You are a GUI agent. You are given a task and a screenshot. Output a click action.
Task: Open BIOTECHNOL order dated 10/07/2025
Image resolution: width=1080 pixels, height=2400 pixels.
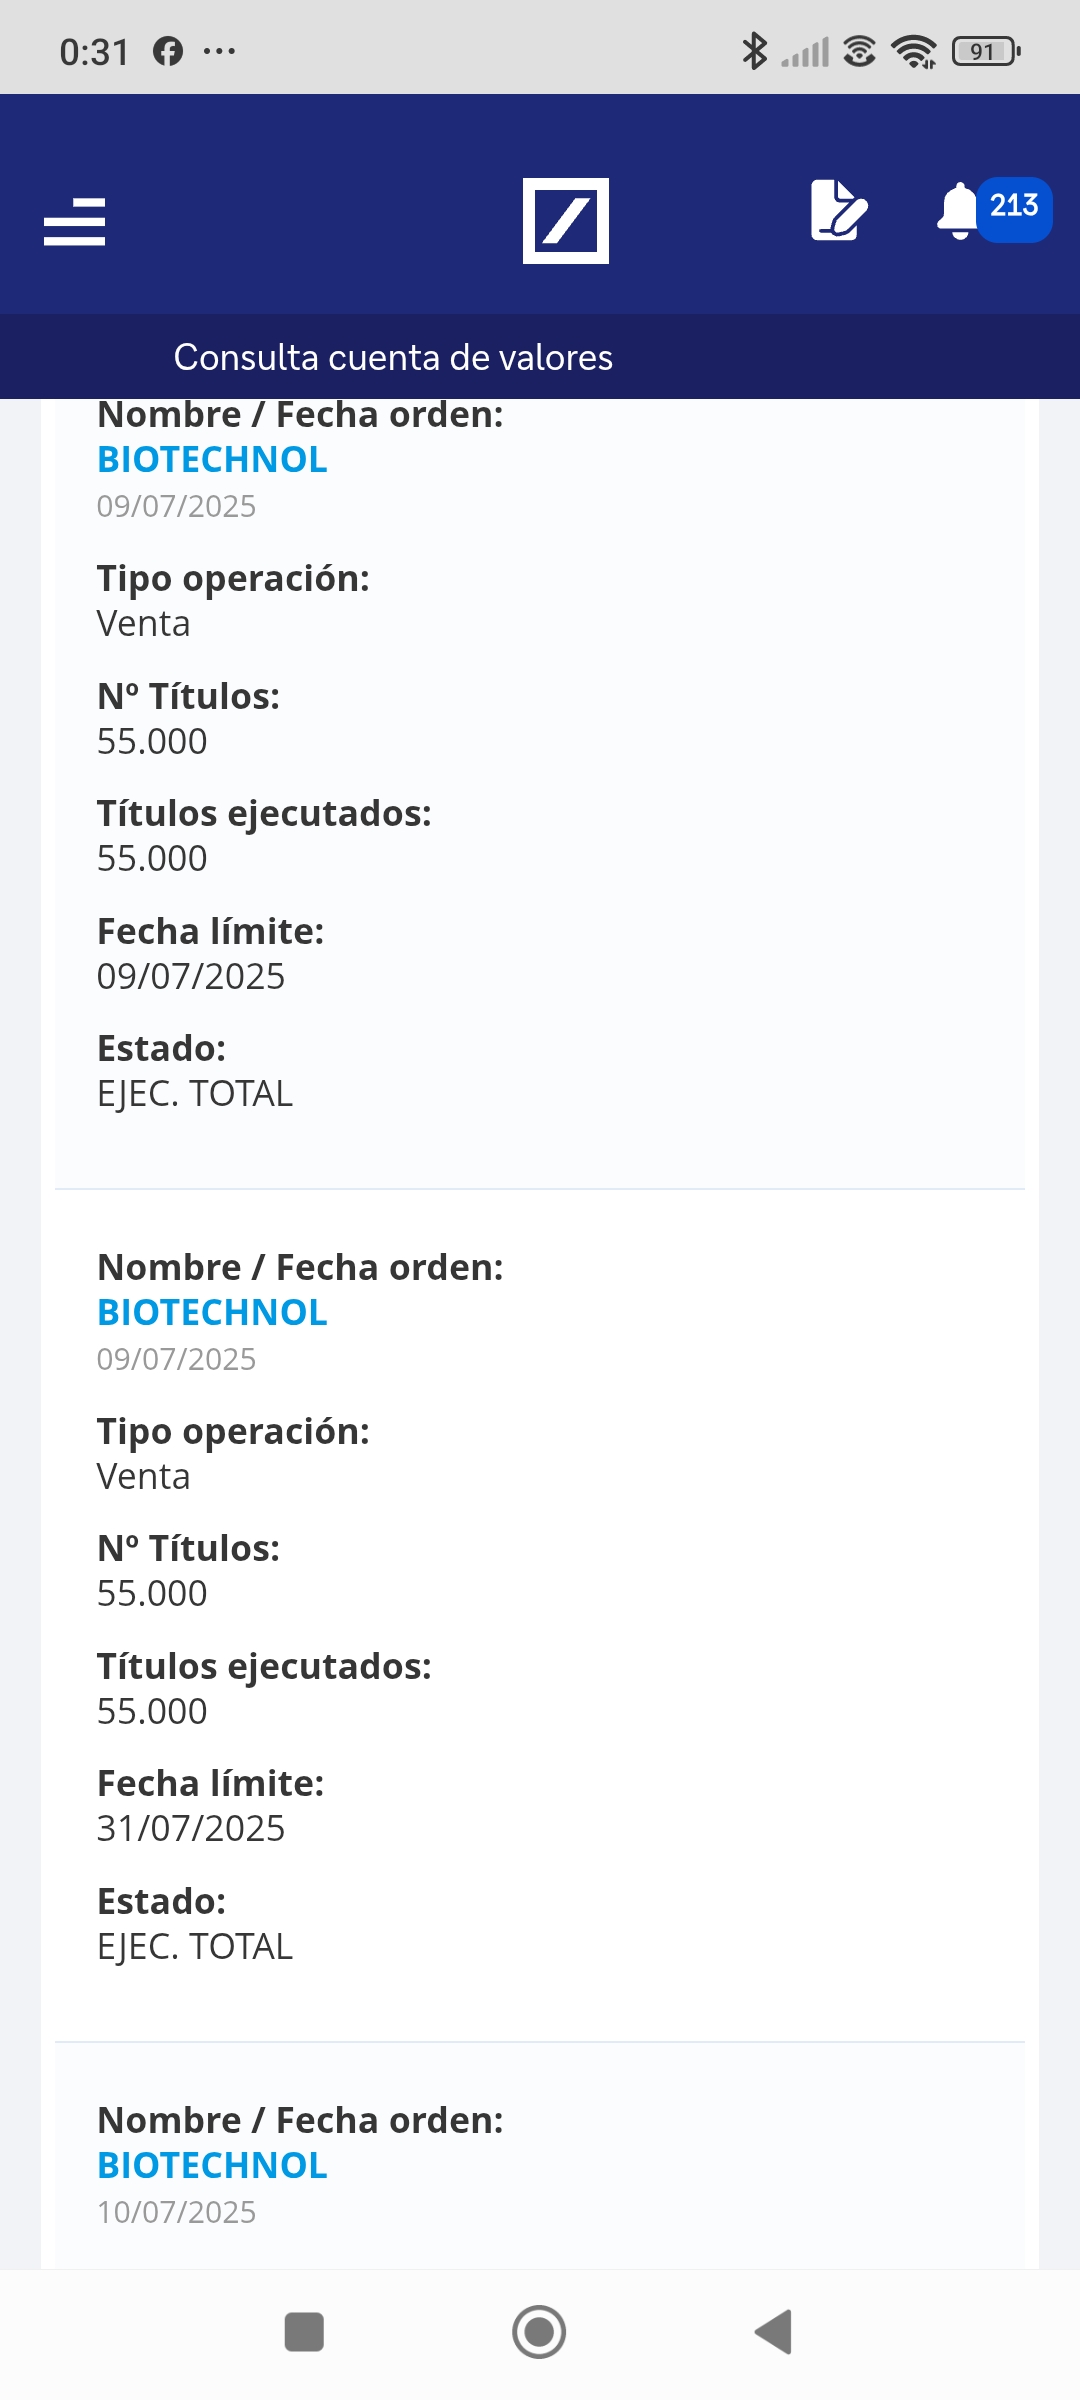[212, 2165]
